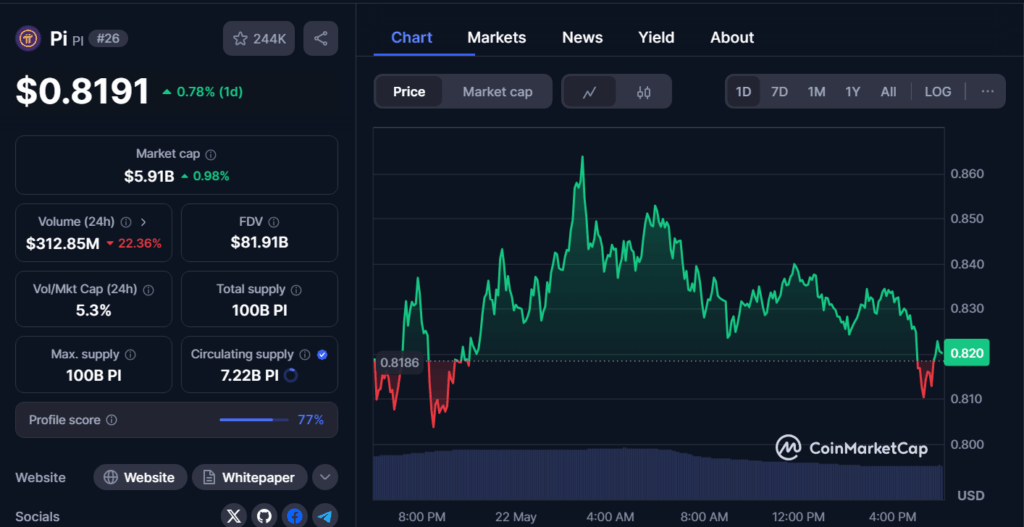Click the 0.8186 opening price label

(x=398, y=362)
